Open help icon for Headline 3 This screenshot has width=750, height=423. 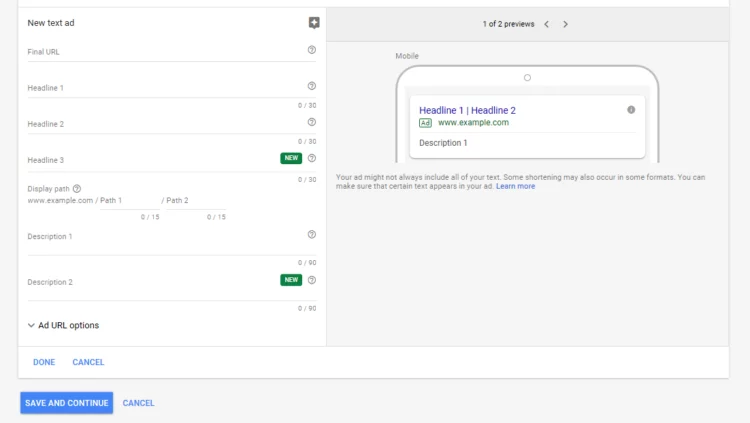click(311, 158)
